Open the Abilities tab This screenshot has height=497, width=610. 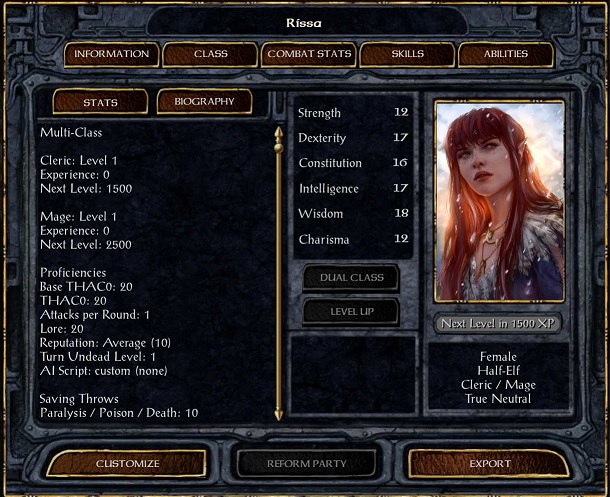point(506,54)
